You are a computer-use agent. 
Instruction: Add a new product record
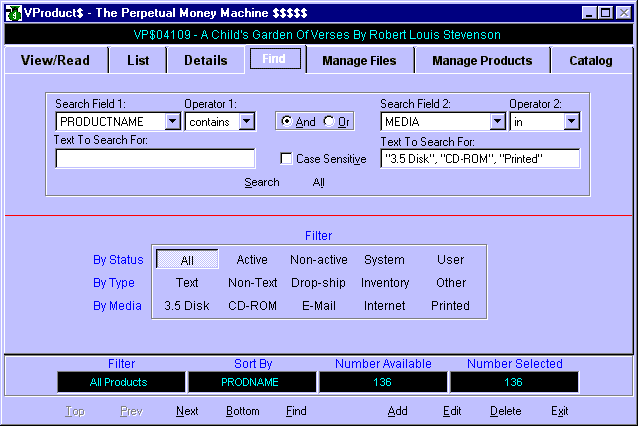[x=398, y=411]
